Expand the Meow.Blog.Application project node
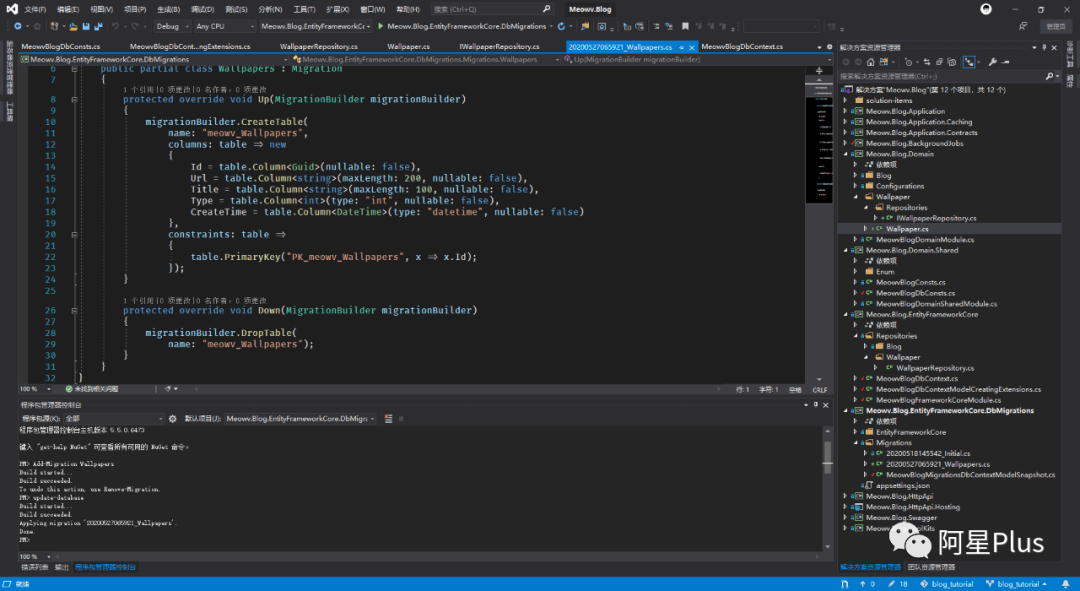 [845, 111]
